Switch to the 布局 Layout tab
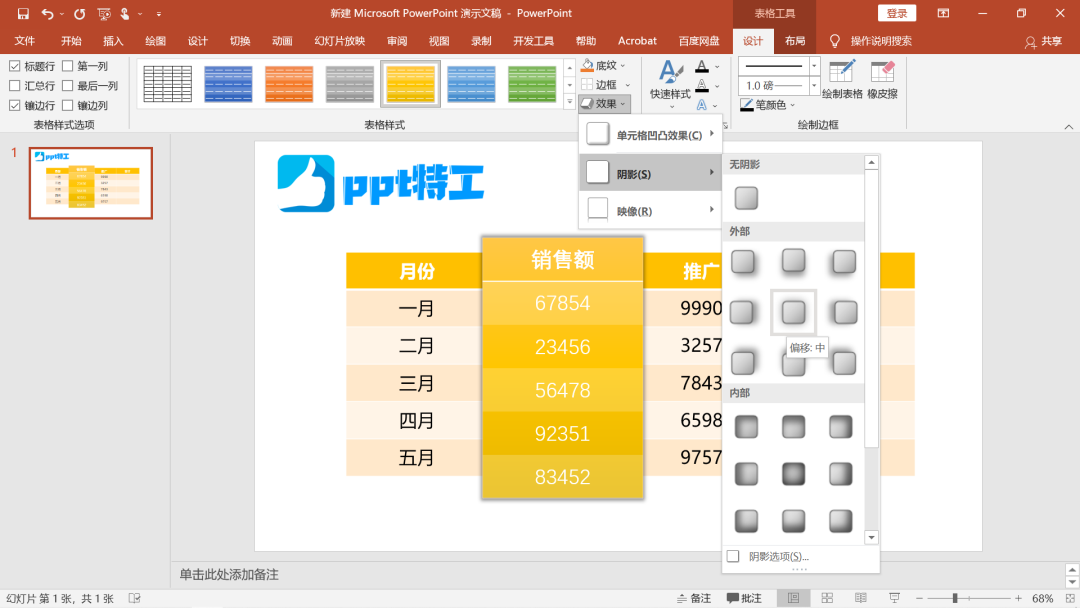The width and height of the screenshot is (1080, 608). tap(795, 41)
